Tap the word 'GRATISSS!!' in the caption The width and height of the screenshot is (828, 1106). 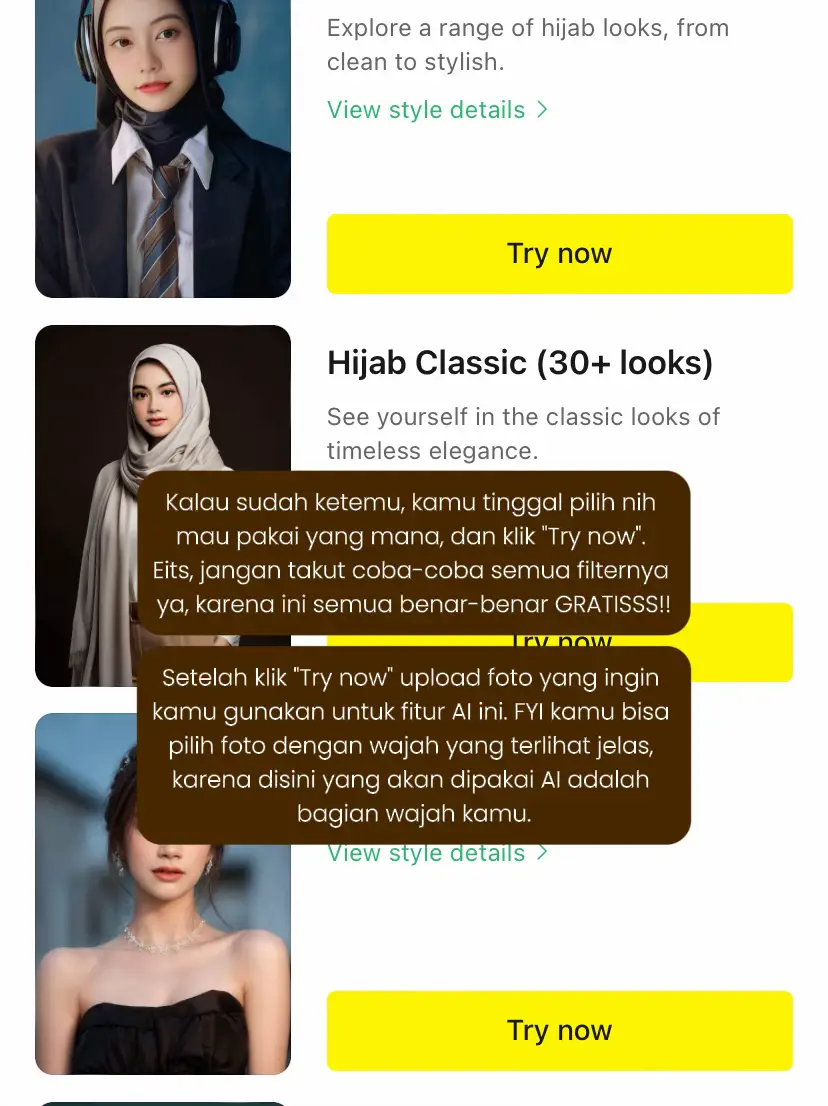coord(612,604)
